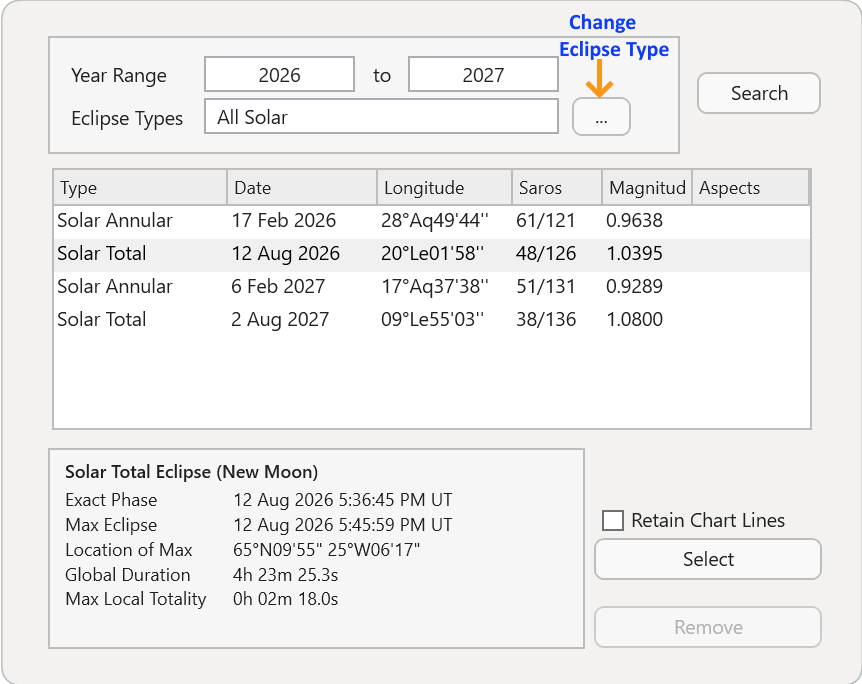Click longitude cell 20°Le01'58''
This screenshot has width=862, height=684.
point(433,253)
